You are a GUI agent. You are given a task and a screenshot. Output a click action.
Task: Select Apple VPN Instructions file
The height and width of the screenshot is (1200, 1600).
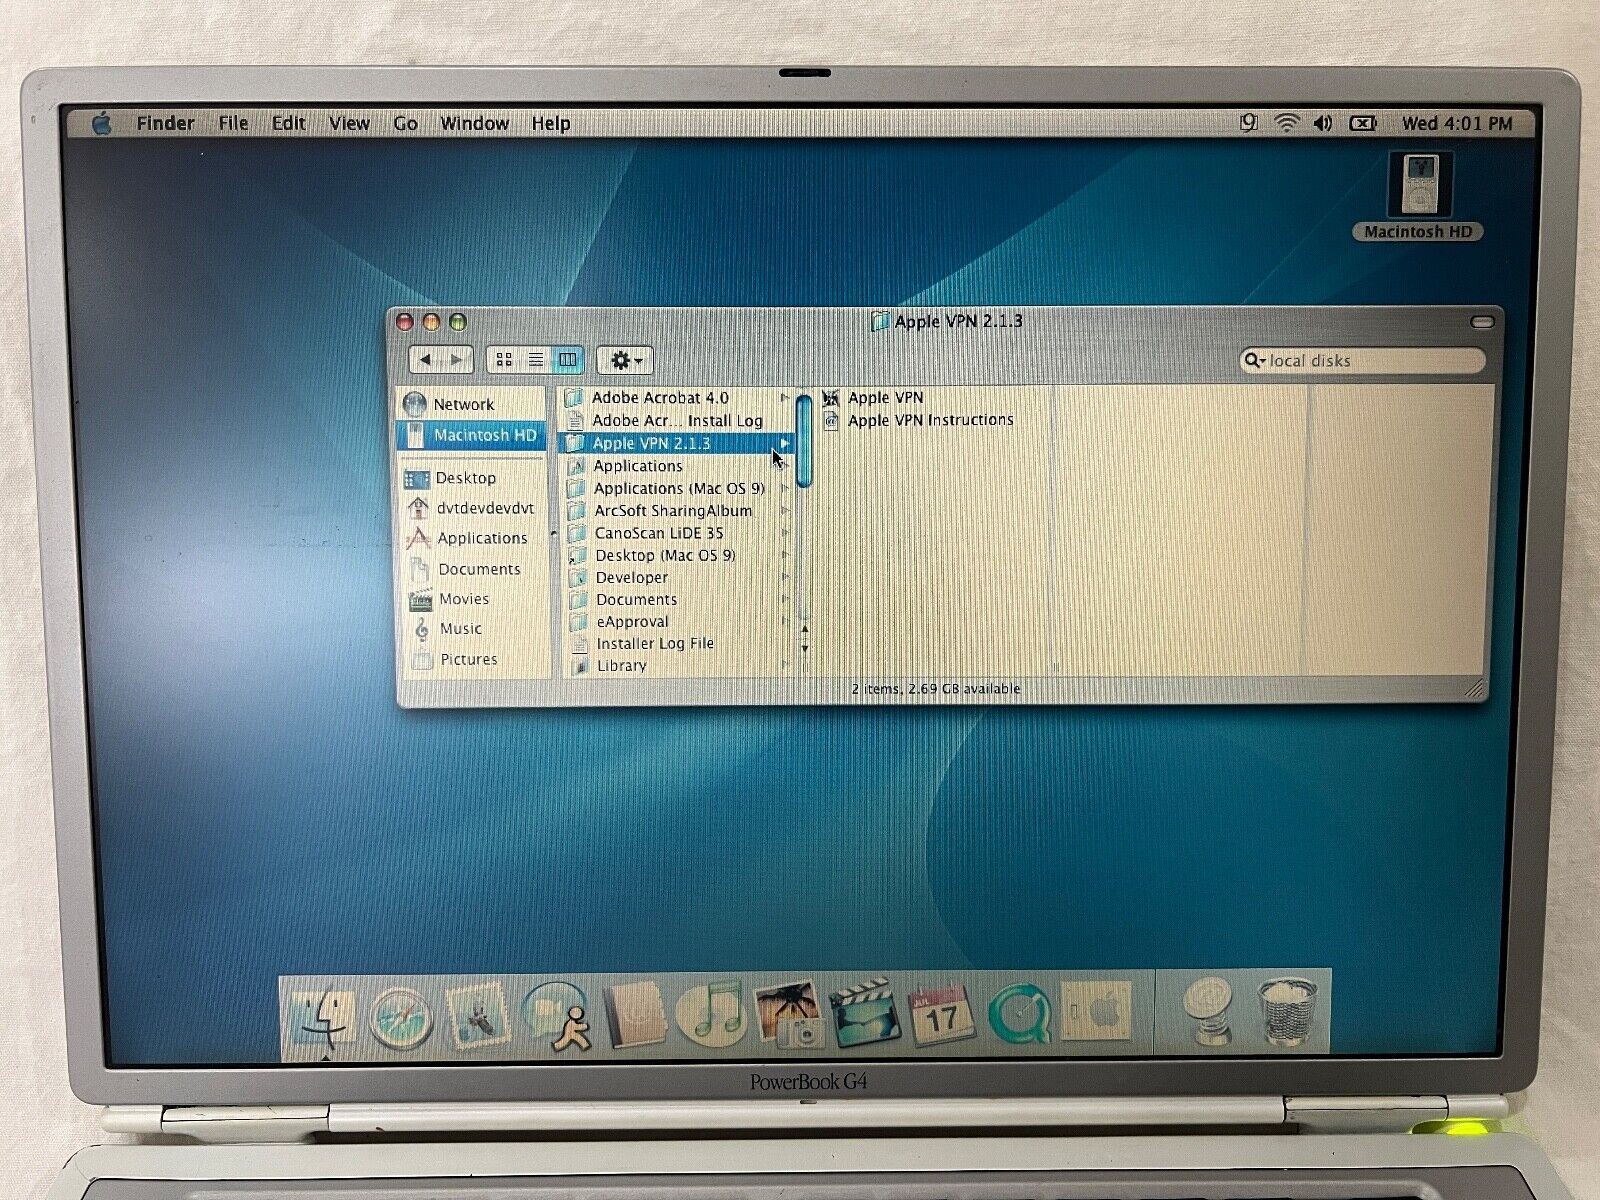click(x=930, y=421)
